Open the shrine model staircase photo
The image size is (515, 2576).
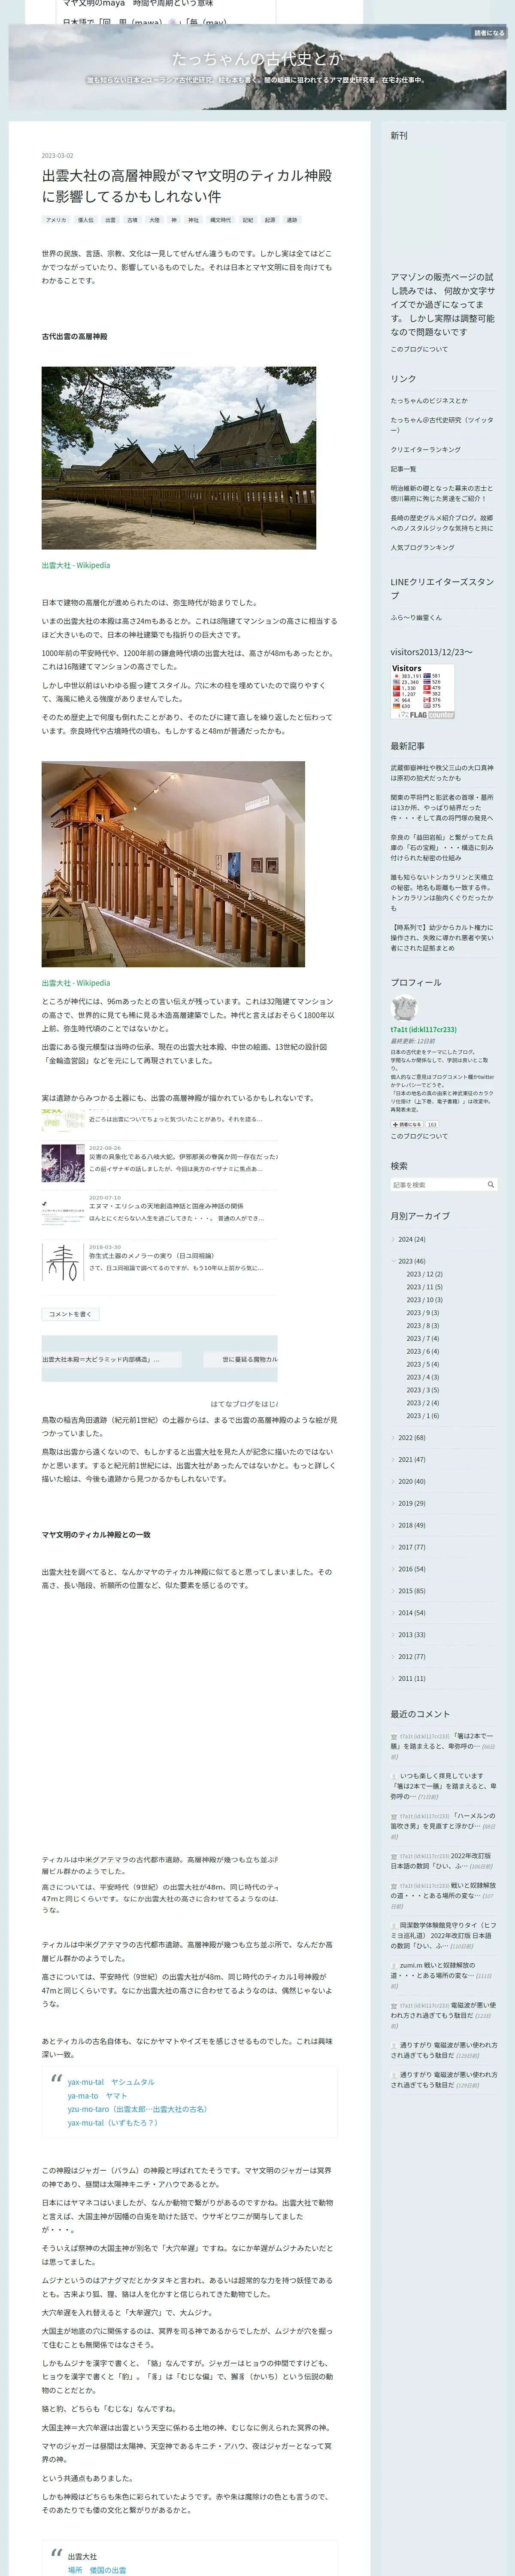pos(173,864)
